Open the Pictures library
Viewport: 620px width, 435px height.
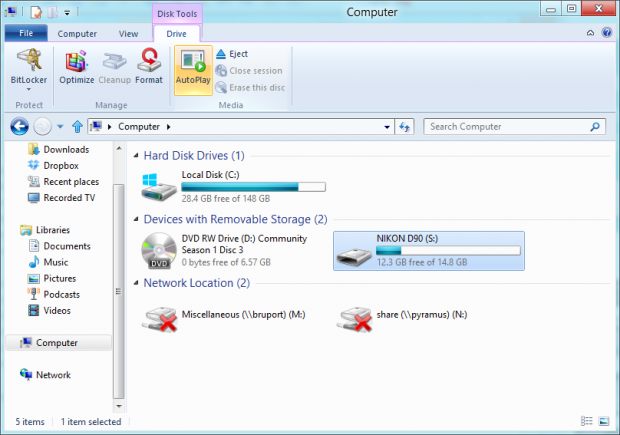pyautogui.click(x=52, y=278)
